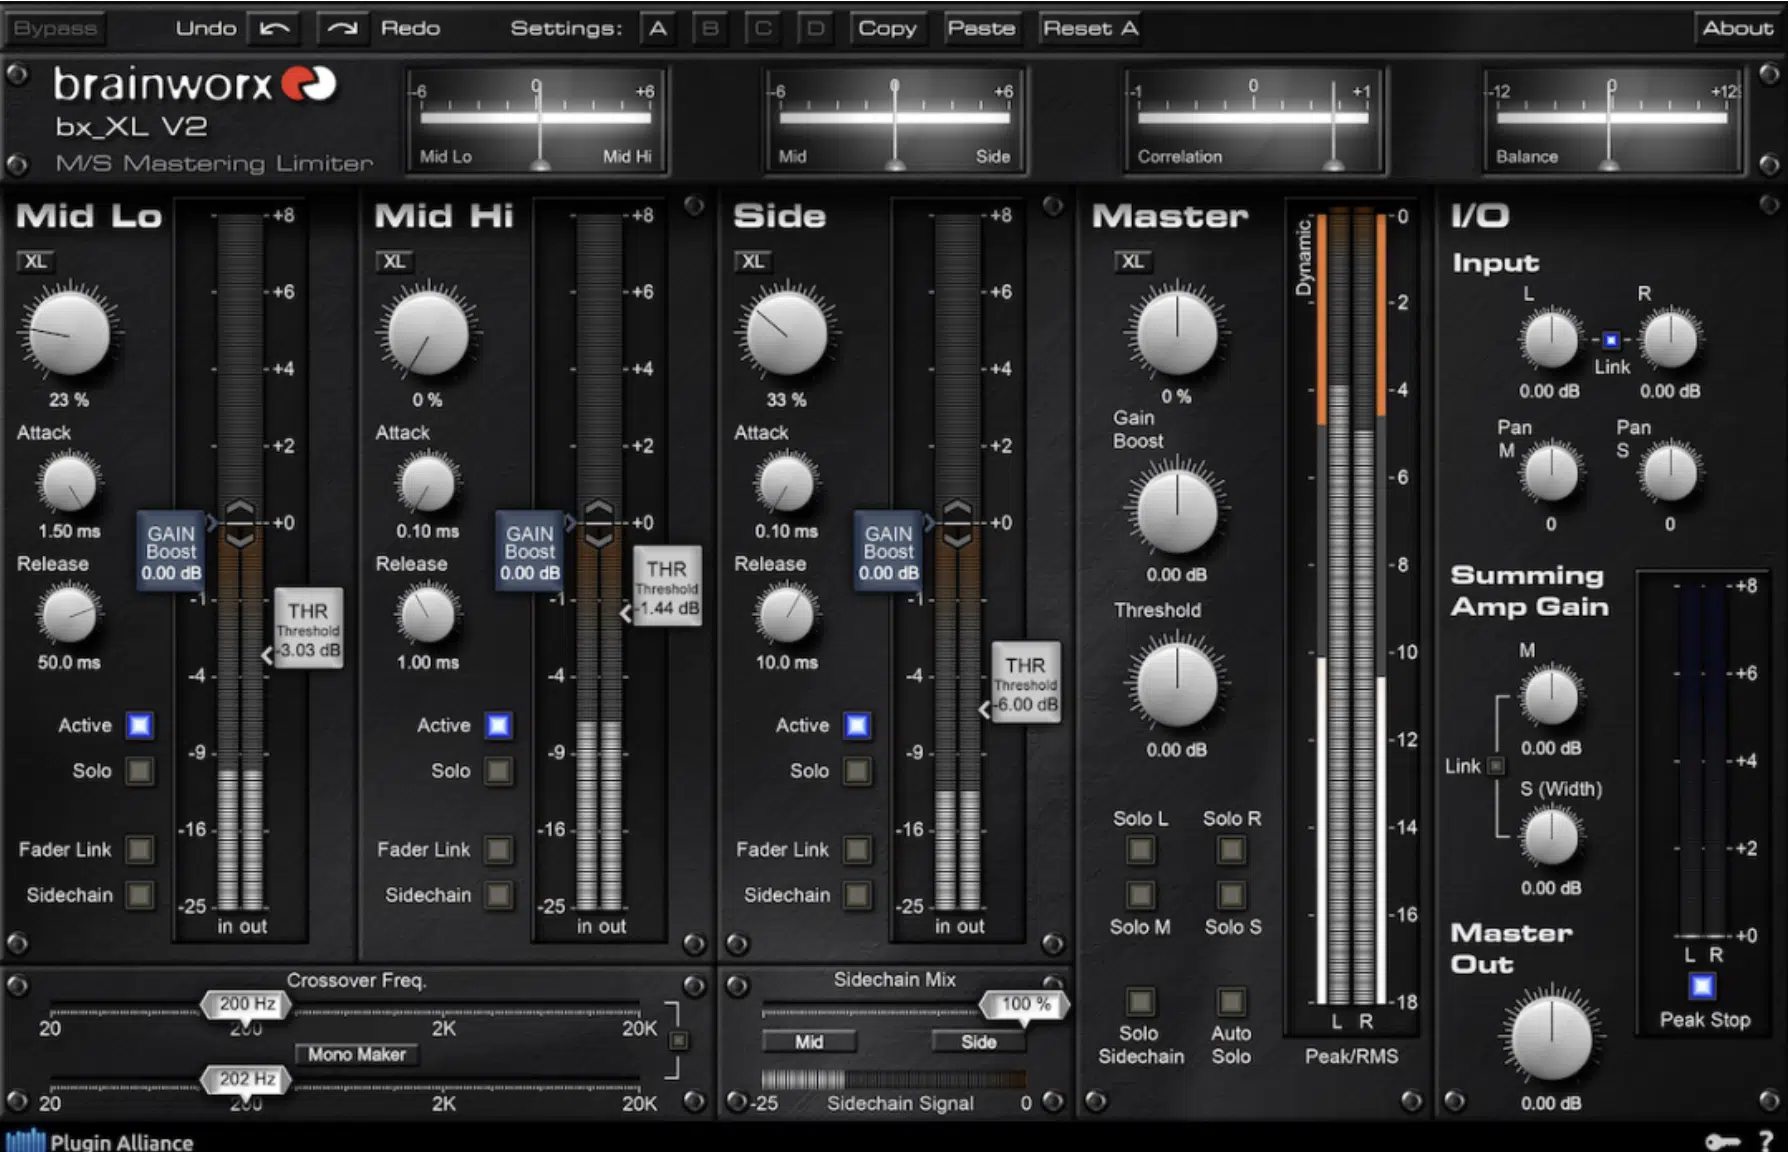Open the About page
This screenshot has width=1790, height=1152.
(1738, 28)
